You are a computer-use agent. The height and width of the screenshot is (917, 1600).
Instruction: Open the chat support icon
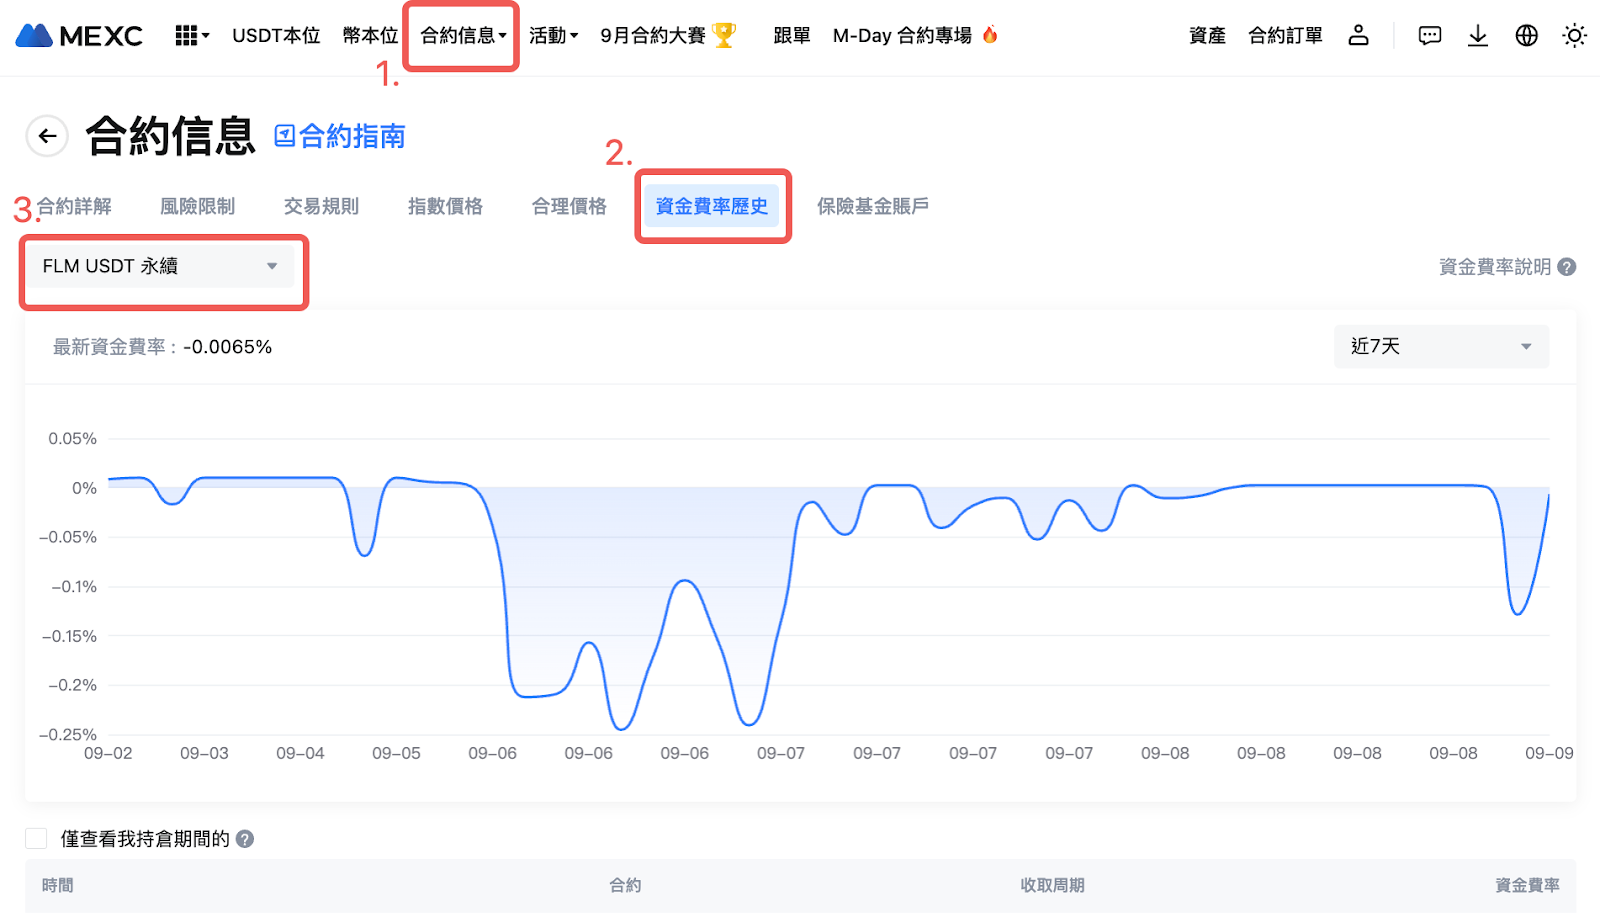pos(1430,36)
